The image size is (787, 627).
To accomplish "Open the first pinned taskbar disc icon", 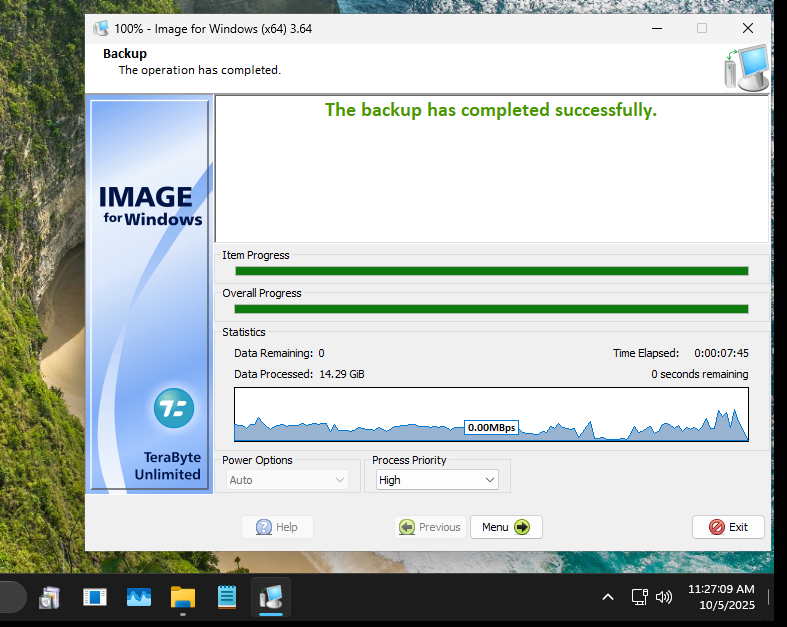I will (50, 597).
